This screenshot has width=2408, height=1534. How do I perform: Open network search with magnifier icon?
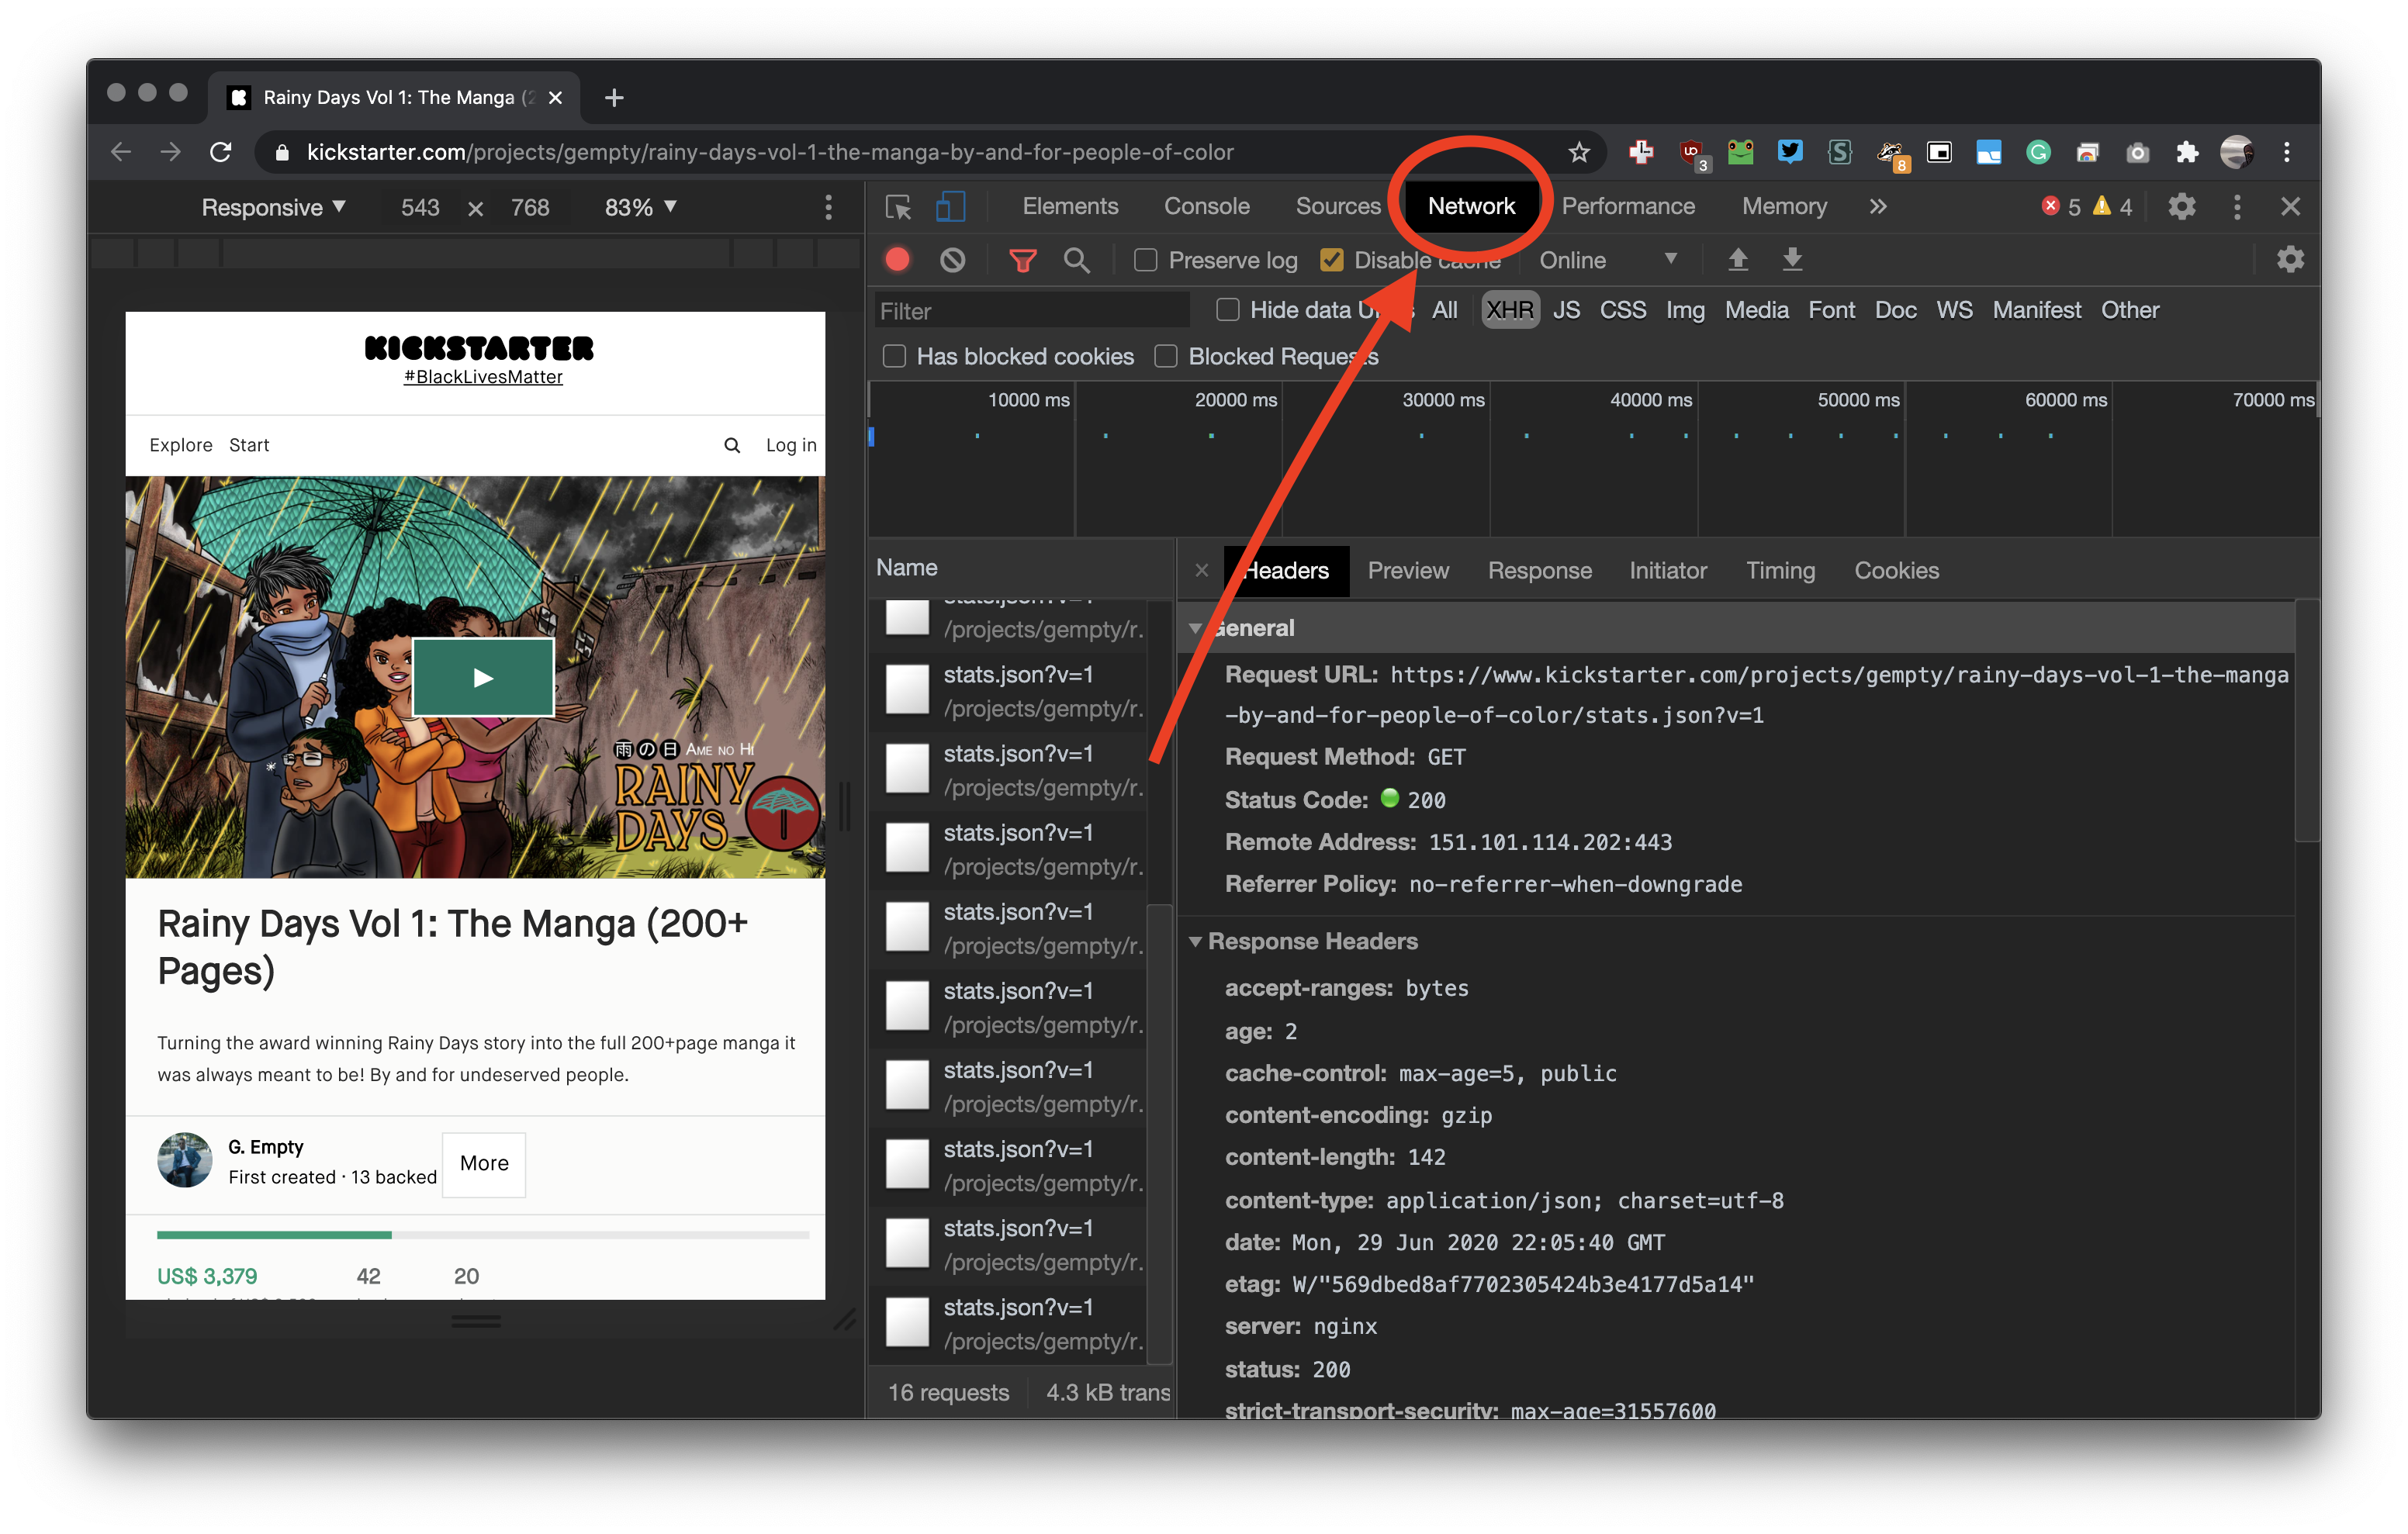pos(1076,260)
